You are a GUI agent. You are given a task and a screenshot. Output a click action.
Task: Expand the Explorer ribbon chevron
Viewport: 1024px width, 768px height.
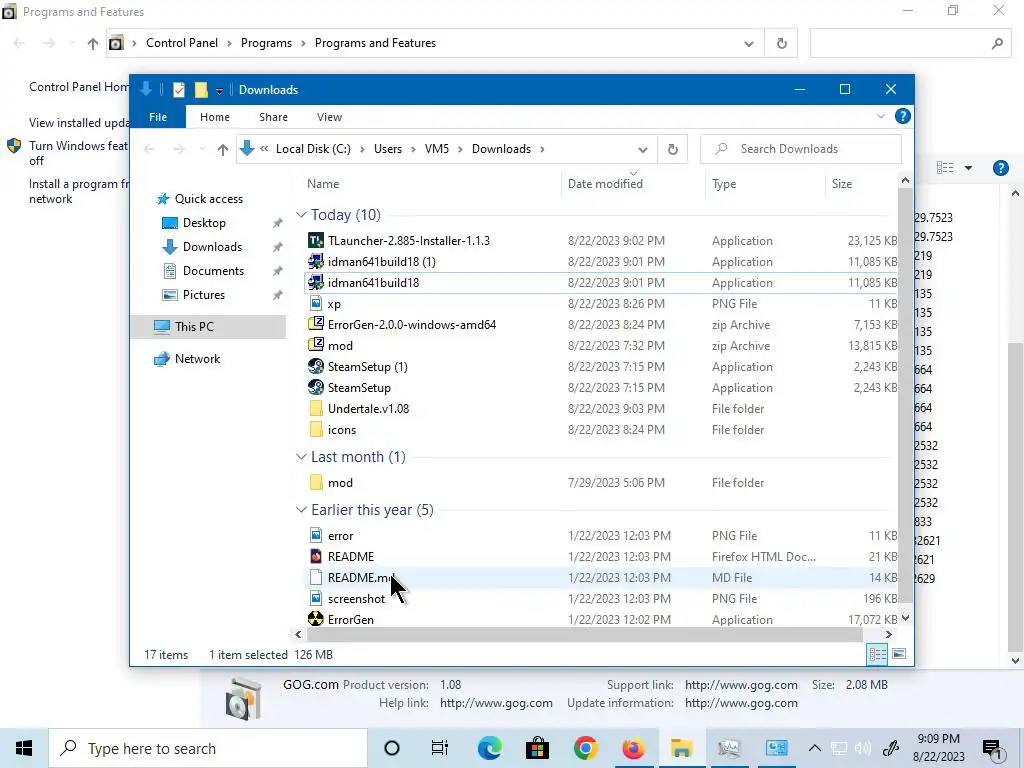881,116
